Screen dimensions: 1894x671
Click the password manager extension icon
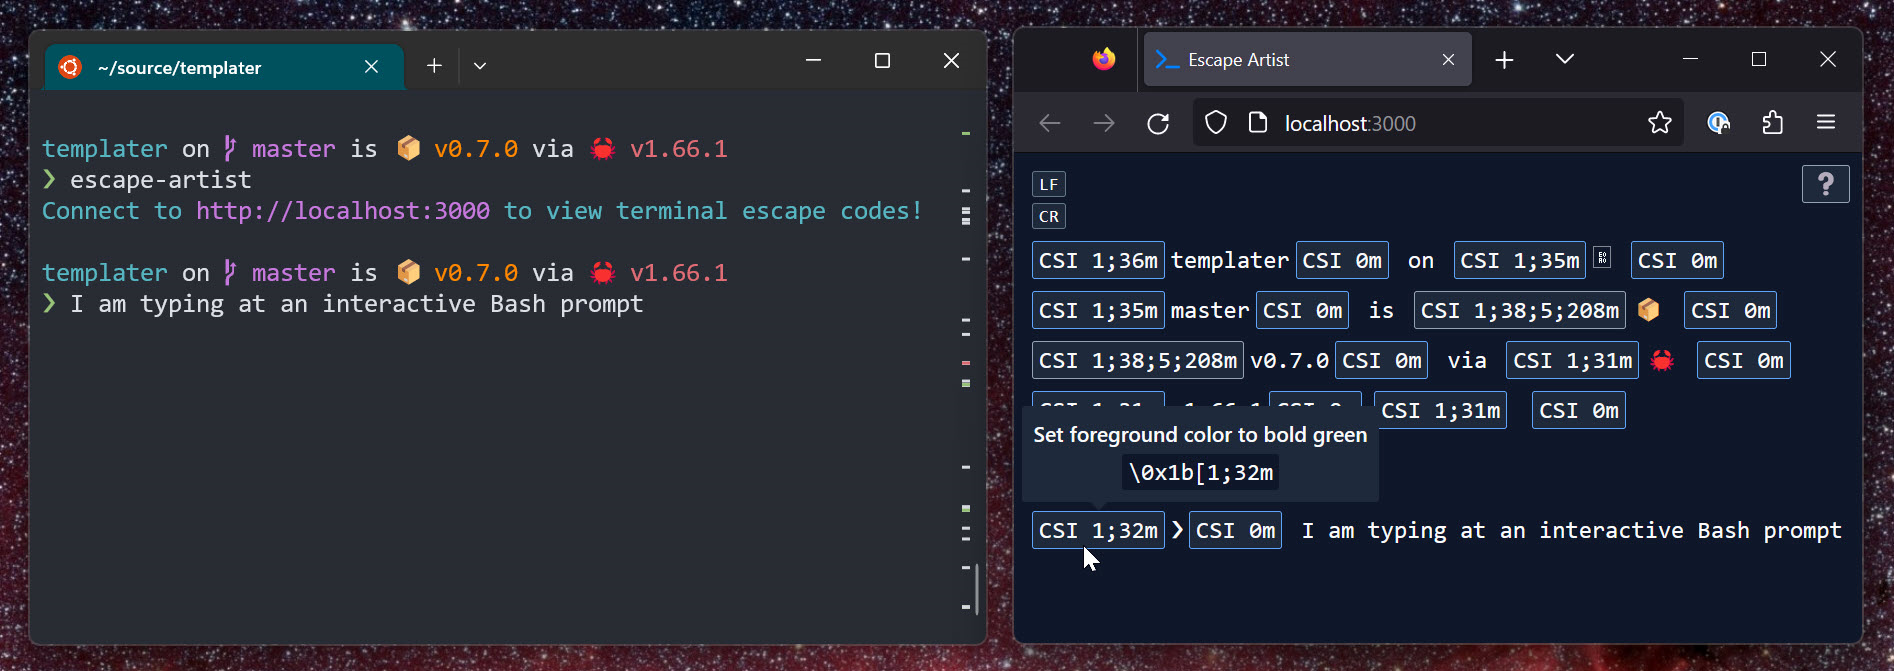[1718, 123]
